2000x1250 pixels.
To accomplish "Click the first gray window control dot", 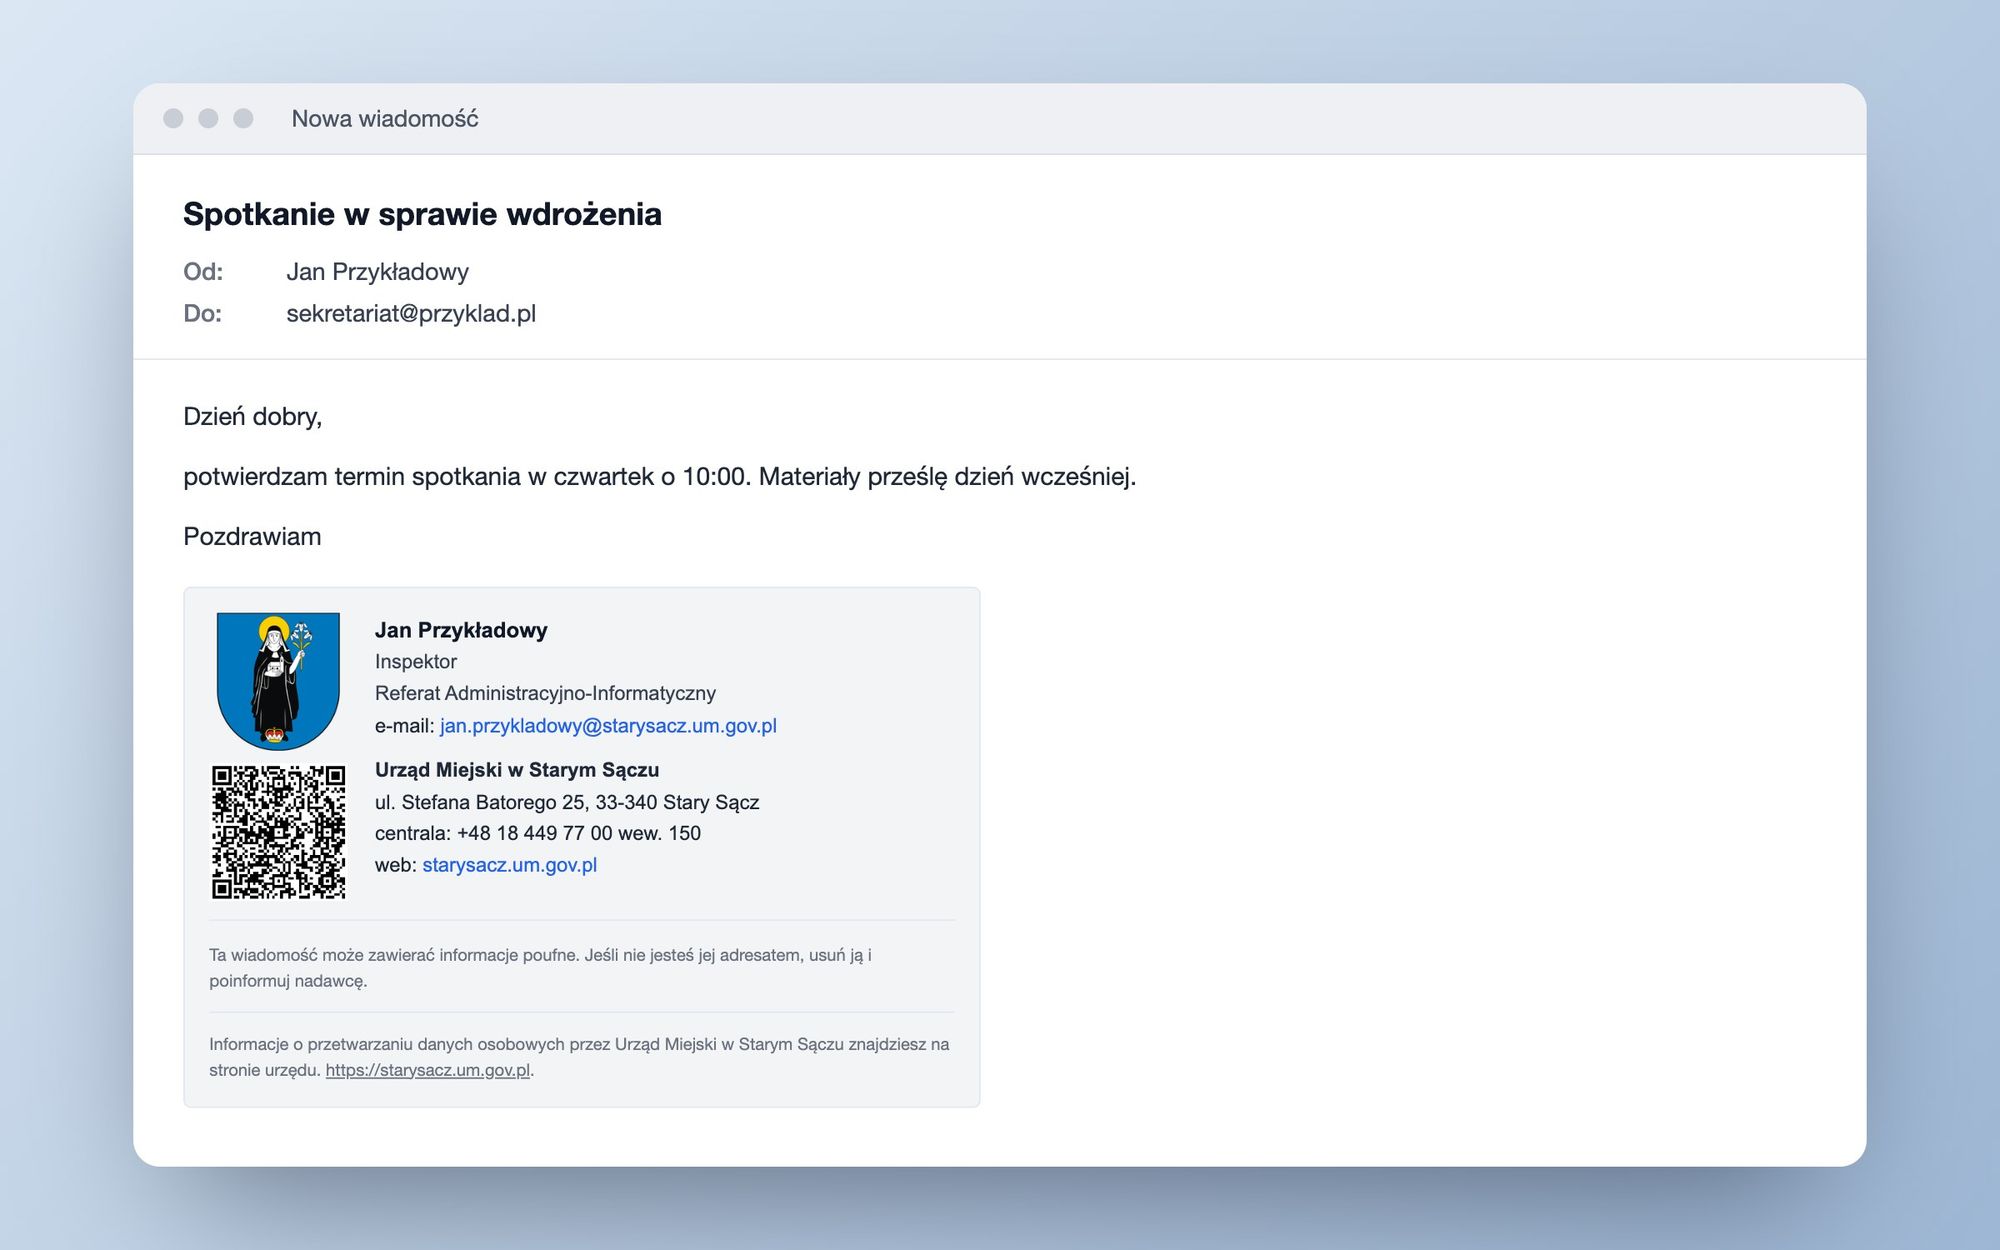I will pos(173,118).
